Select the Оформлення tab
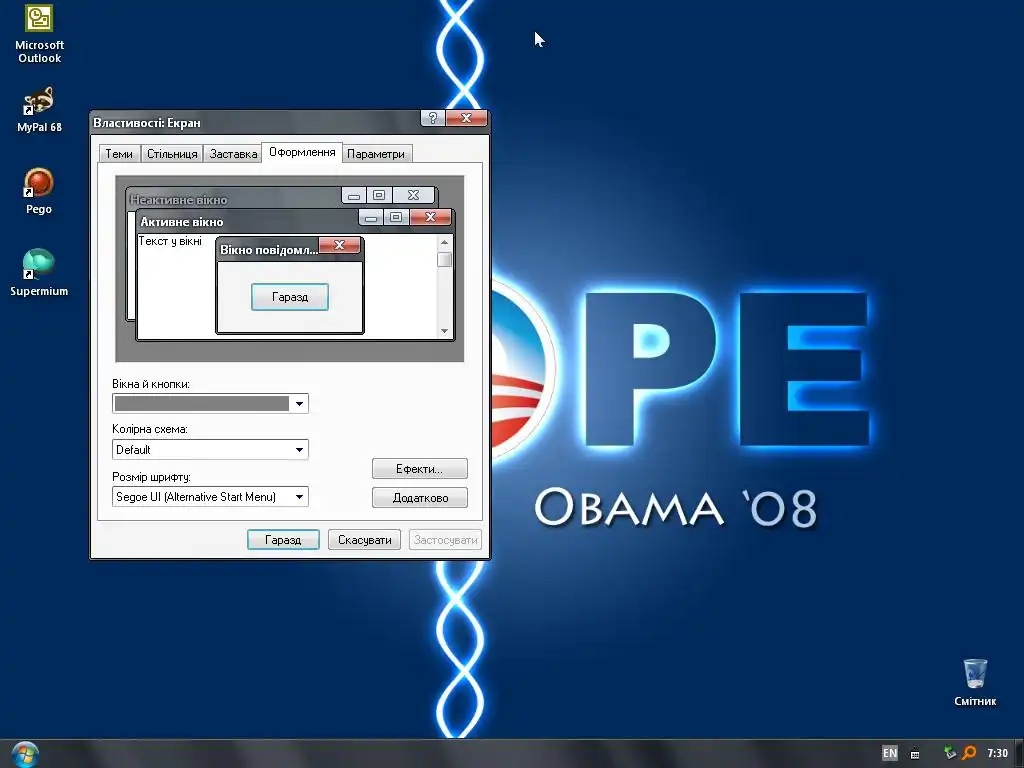The image size is (1024, 768). (302, 152)
